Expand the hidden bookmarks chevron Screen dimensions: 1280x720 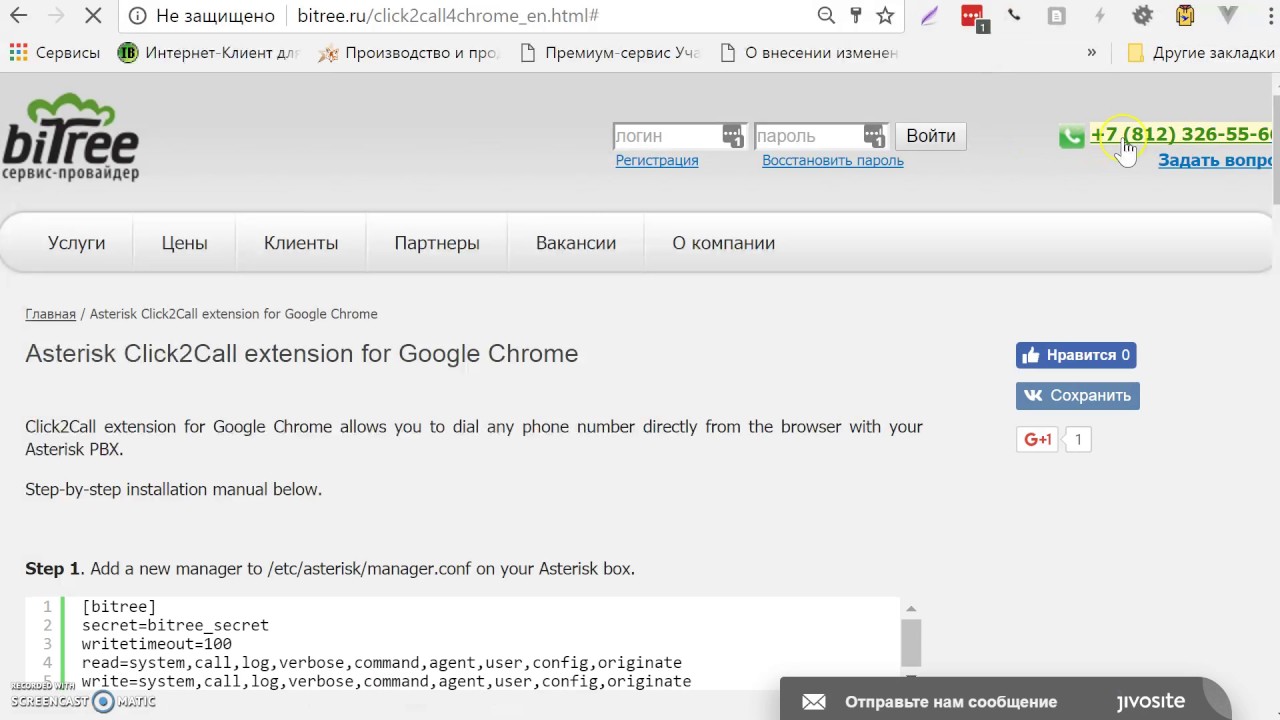pos(1091,53)
